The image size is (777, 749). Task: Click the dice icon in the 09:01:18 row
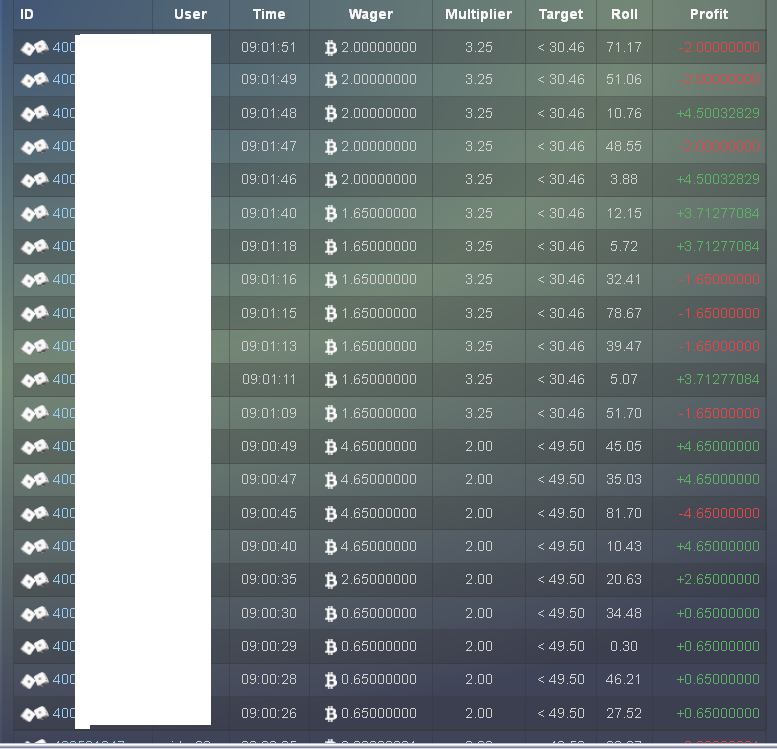click(34, 246)
